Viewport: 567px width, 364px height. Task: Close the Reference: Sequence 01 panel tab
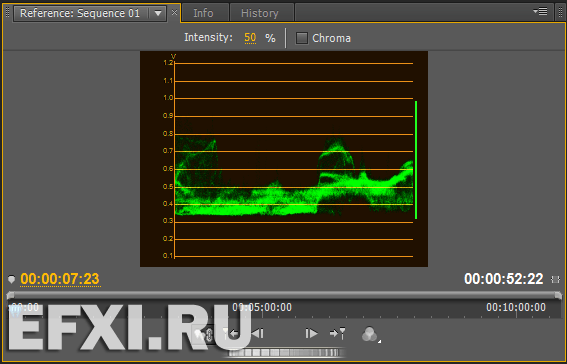174,13
